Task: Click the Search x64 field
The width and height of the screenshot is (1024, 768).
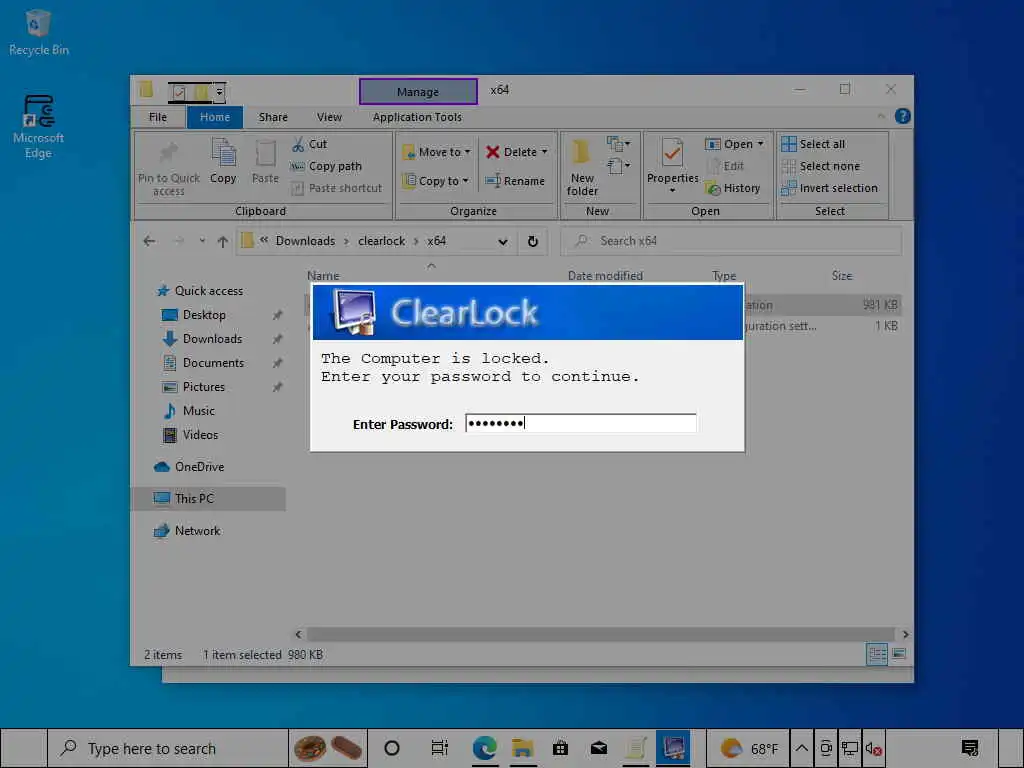Action: click(731, 241)
